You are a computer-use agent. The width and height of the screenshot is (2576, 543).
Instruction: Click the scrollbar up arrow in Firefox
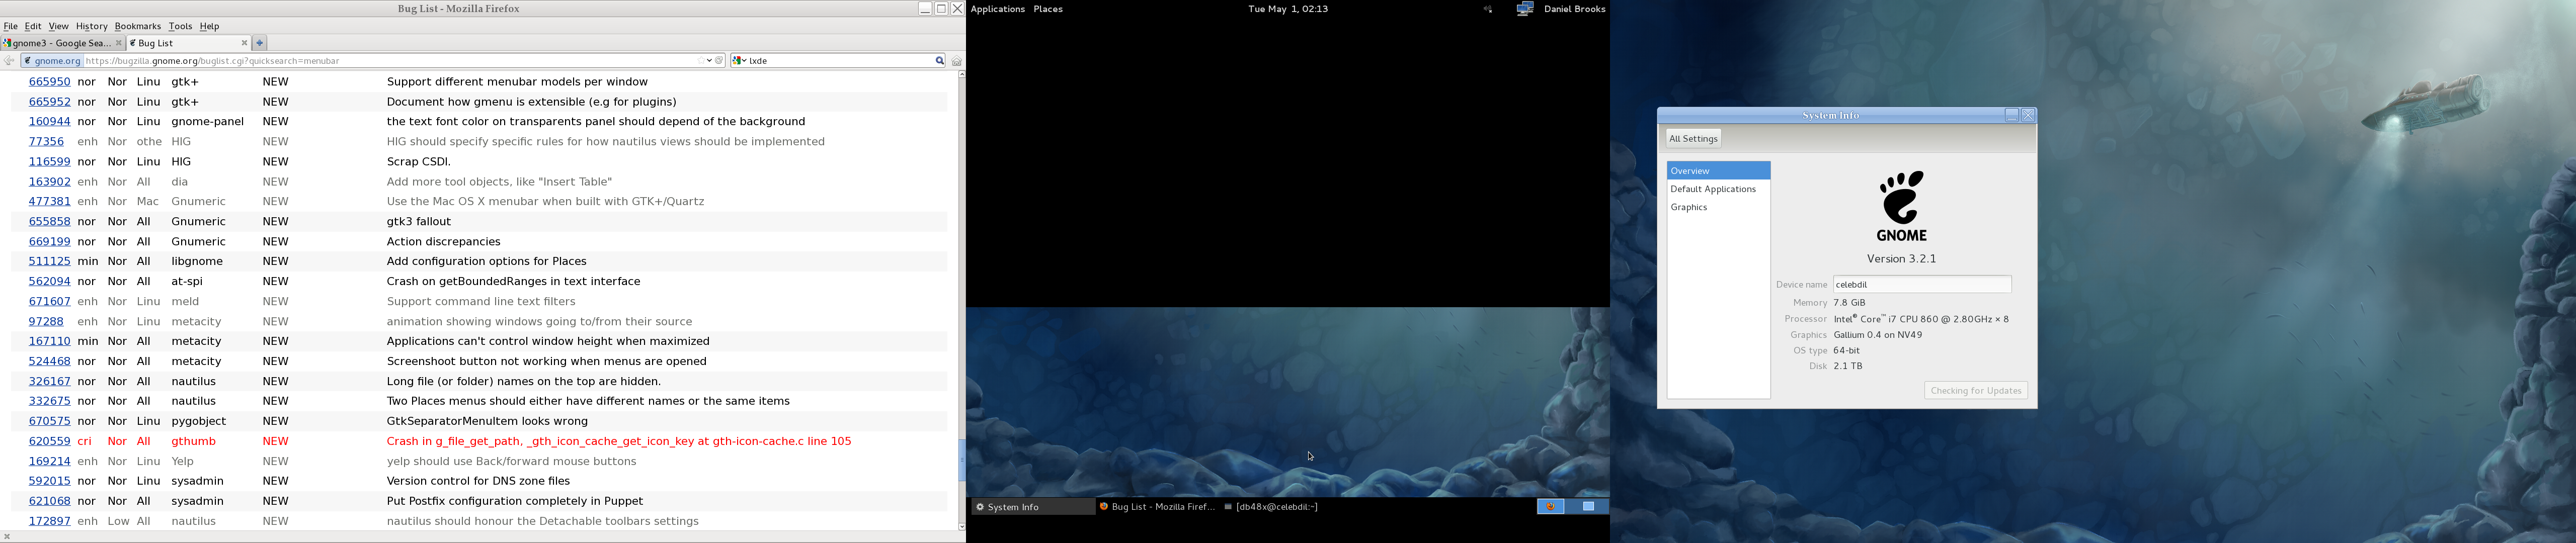click(x=962, y=75)
